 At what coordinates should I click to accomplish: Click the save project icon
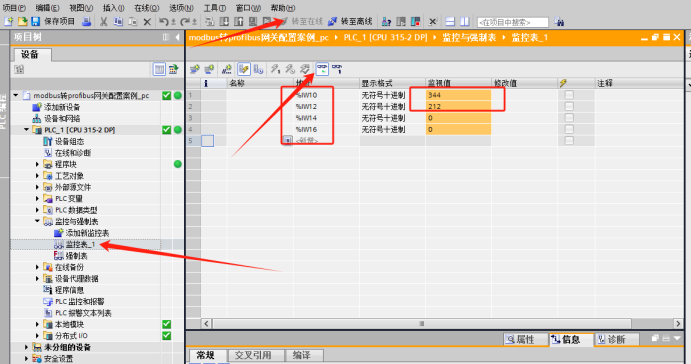pyautogui.click(x=36, y=22)
